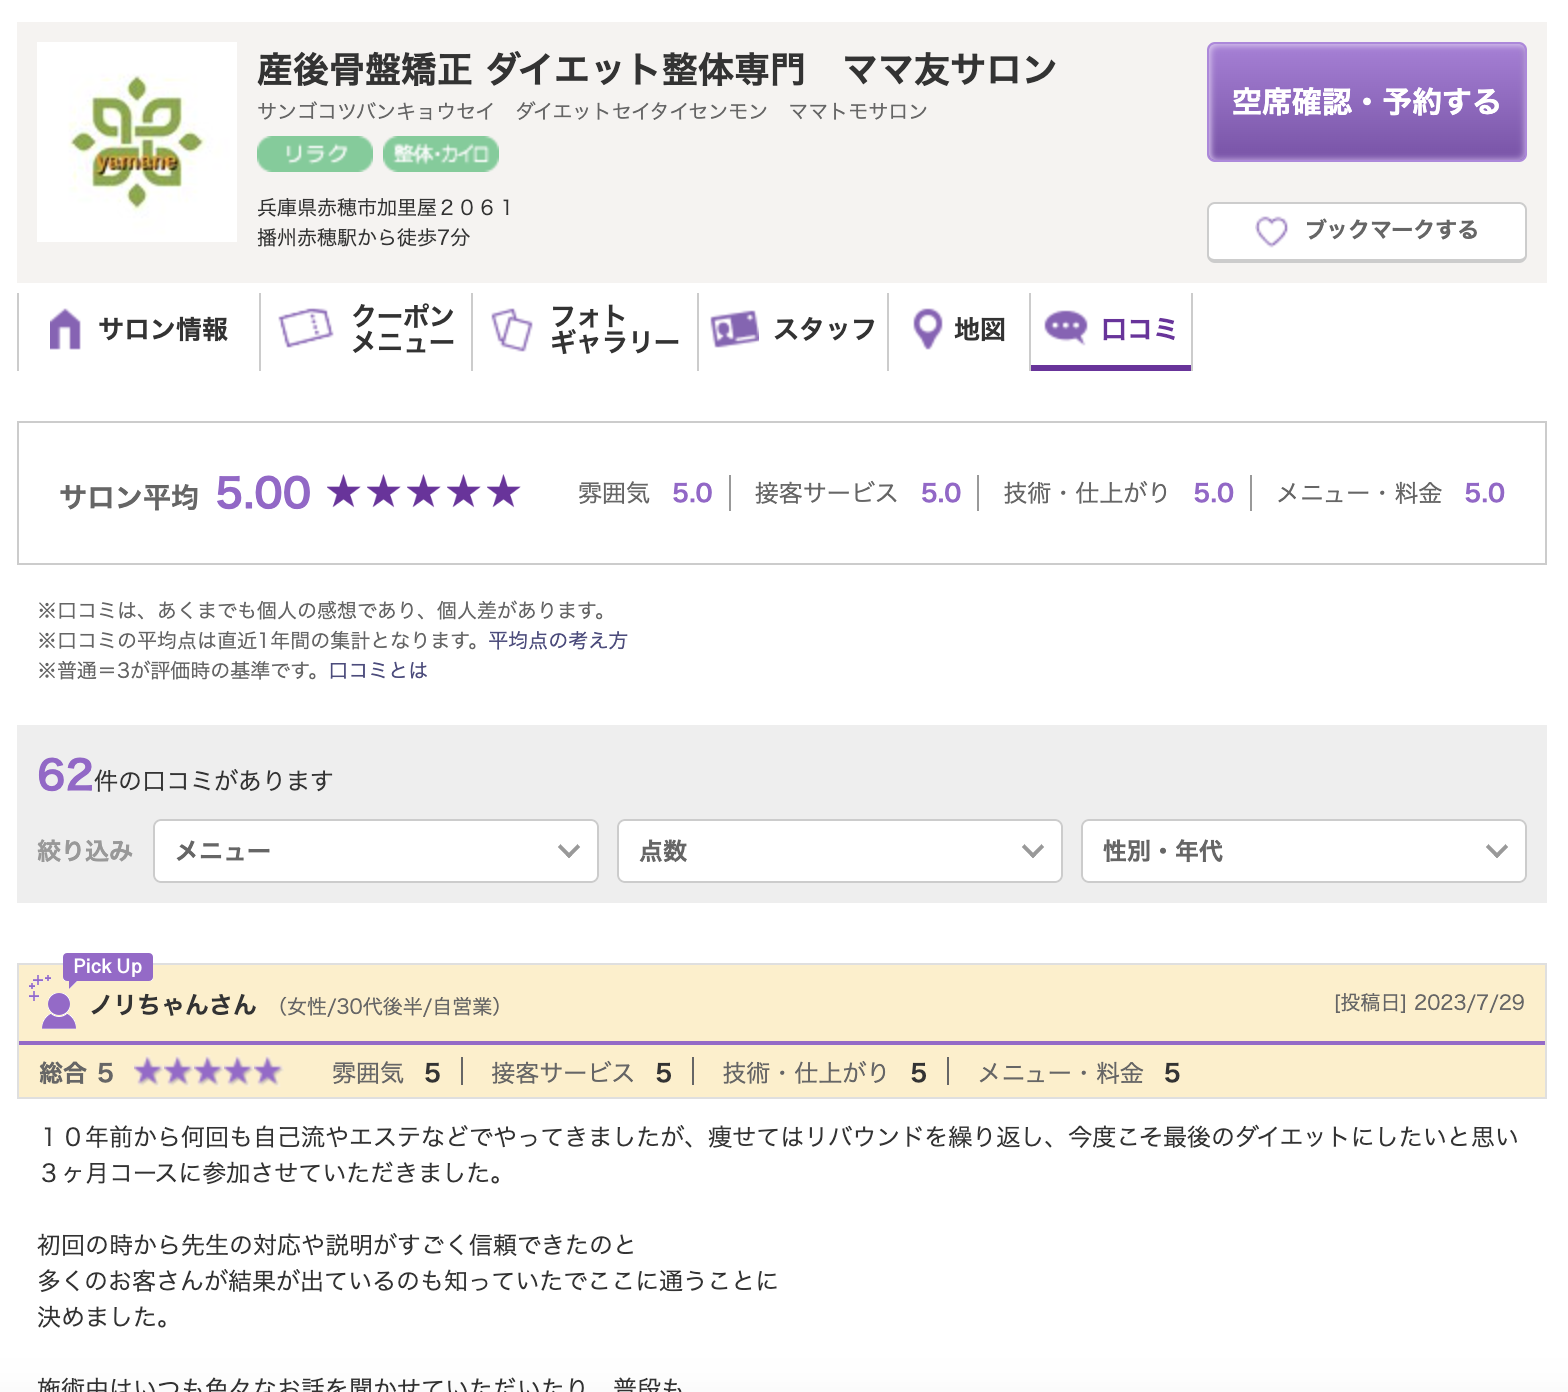Click the salon logo thumbnail image
This screenshot has height=1392, width=1568.
pyautogui.click(x=137, y=142)
